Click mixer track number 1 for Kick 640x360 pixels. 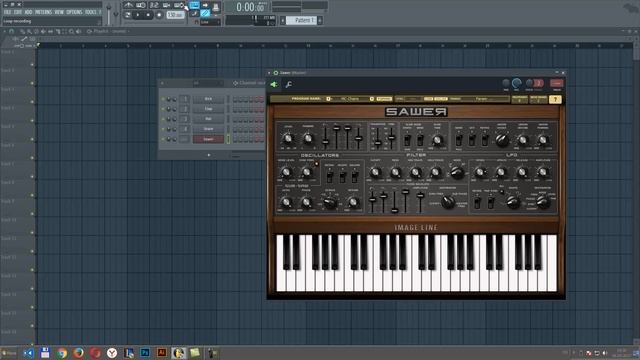184,99
